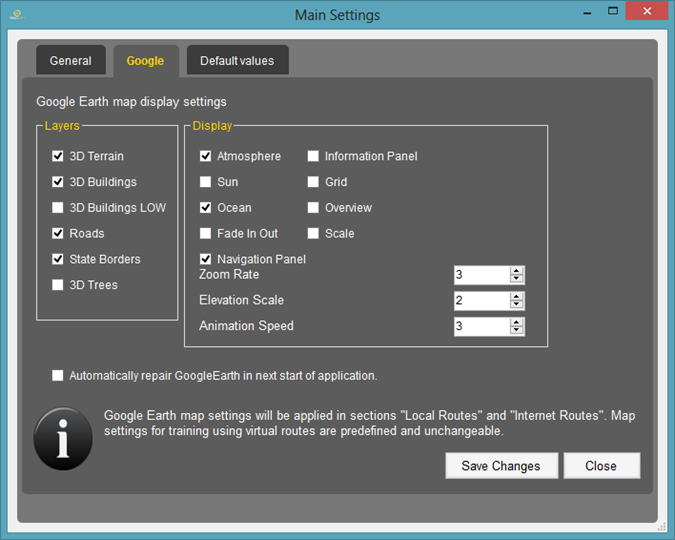Enable the Fade In Out option
675x540 pixels.
[x=206, y=233]
